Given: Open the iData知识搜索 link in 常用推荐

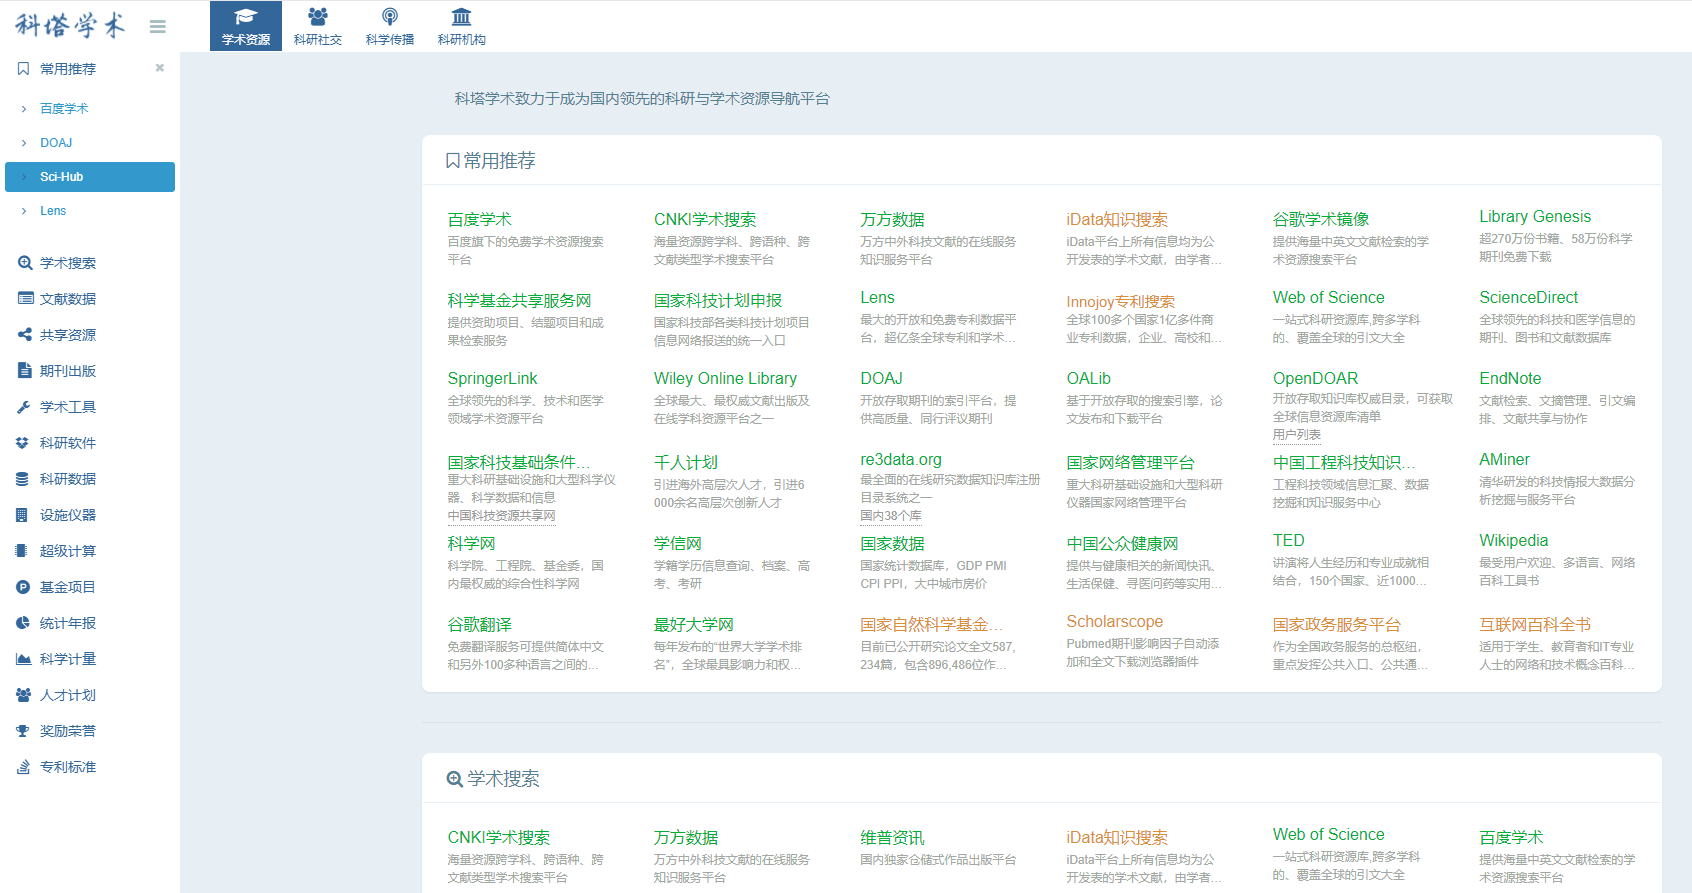Looking at the screenshot, I should [1117, 220].
